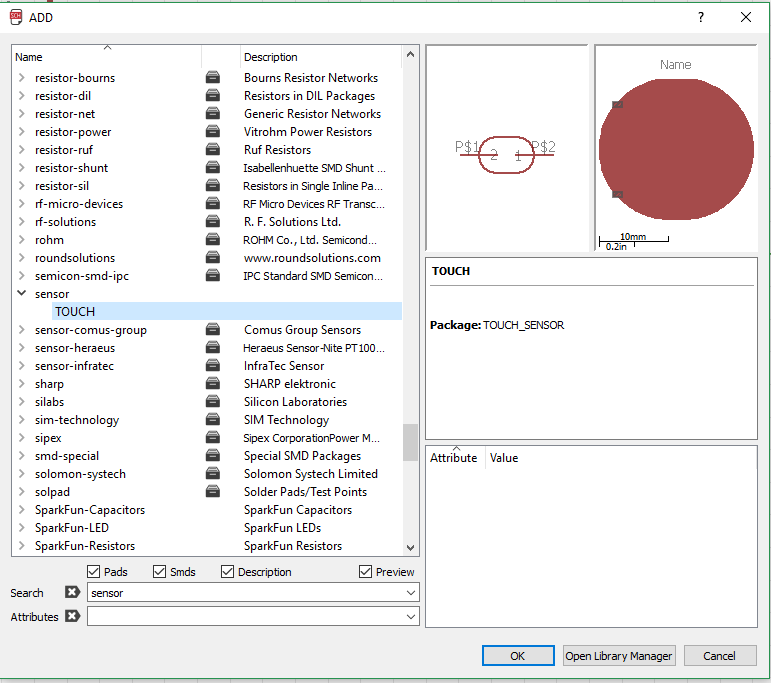771x683 pixels.
Task: Click the library icon beside resistor-power
Action: coord(212,132)
